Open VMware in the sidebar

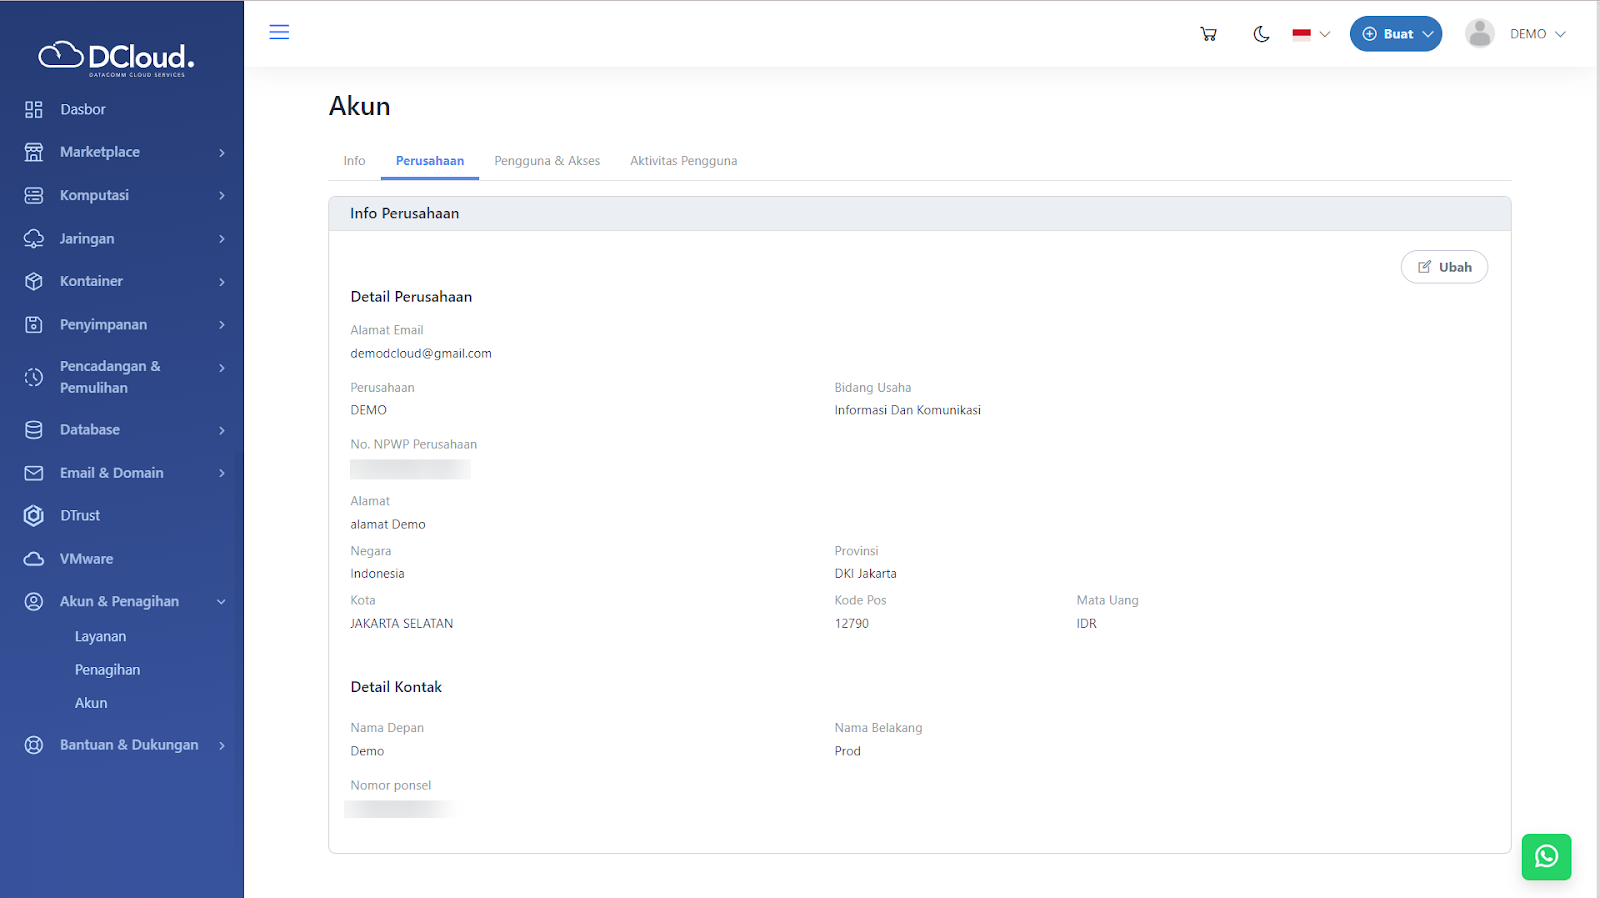[x=86, y=559]
